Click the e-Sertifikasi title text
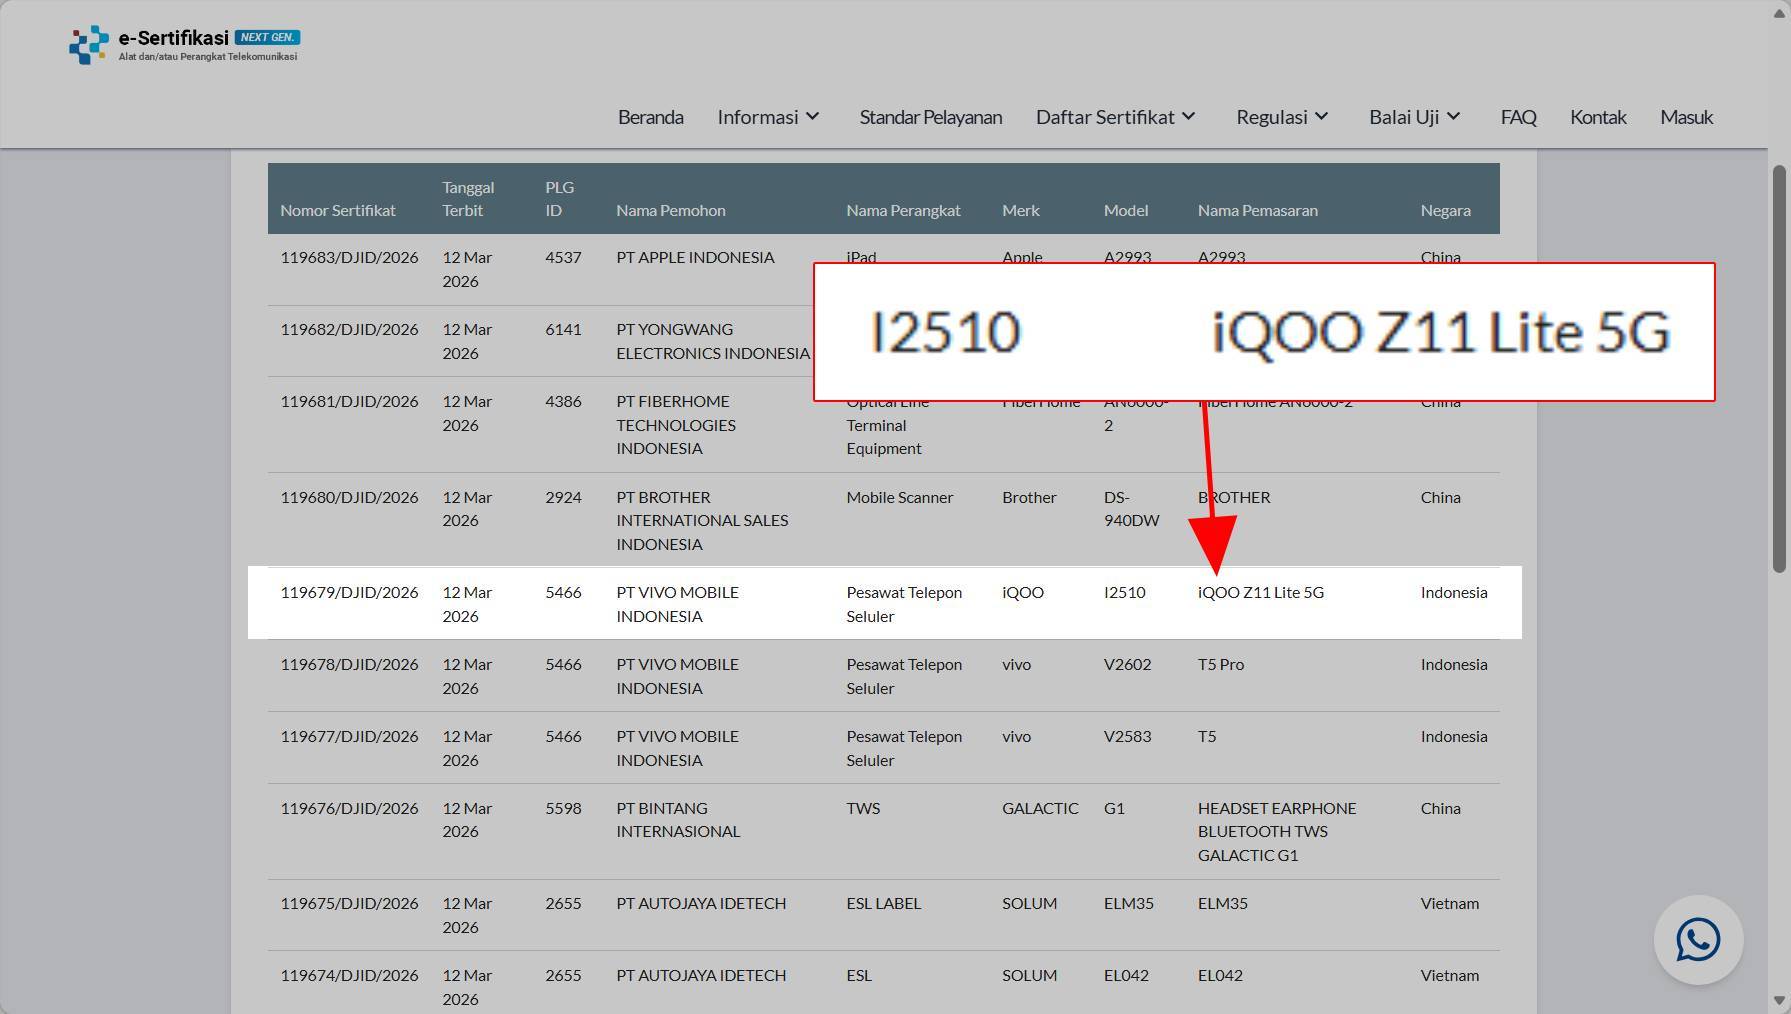This screenshot has height=1014, width=1791. [174, 38]
